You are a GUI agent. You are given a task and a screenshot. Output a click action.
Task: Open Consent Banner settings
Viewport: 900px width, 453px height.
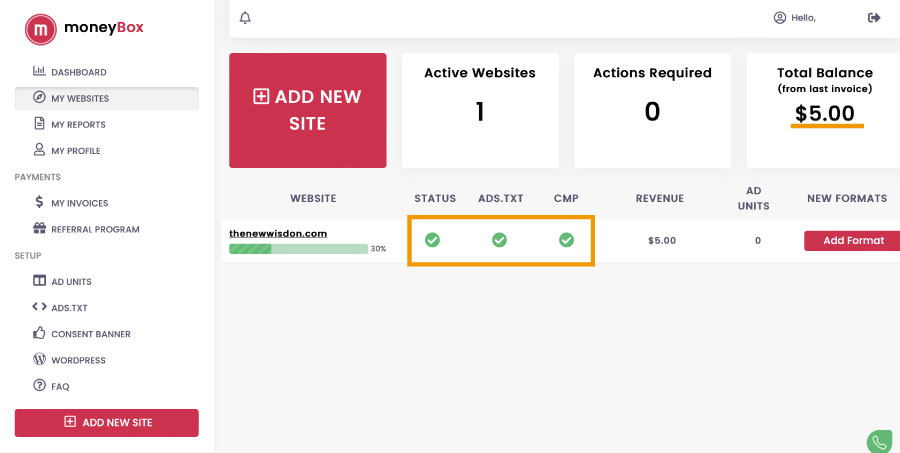107,334
